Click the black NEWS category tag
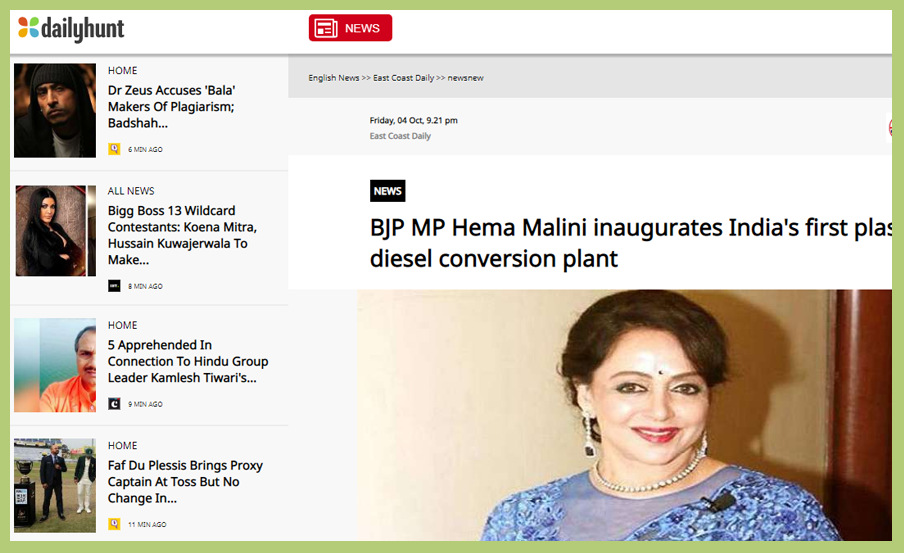The height and width of the screenshot is (553, 904). pyautogui.click(x=387, y=191)
